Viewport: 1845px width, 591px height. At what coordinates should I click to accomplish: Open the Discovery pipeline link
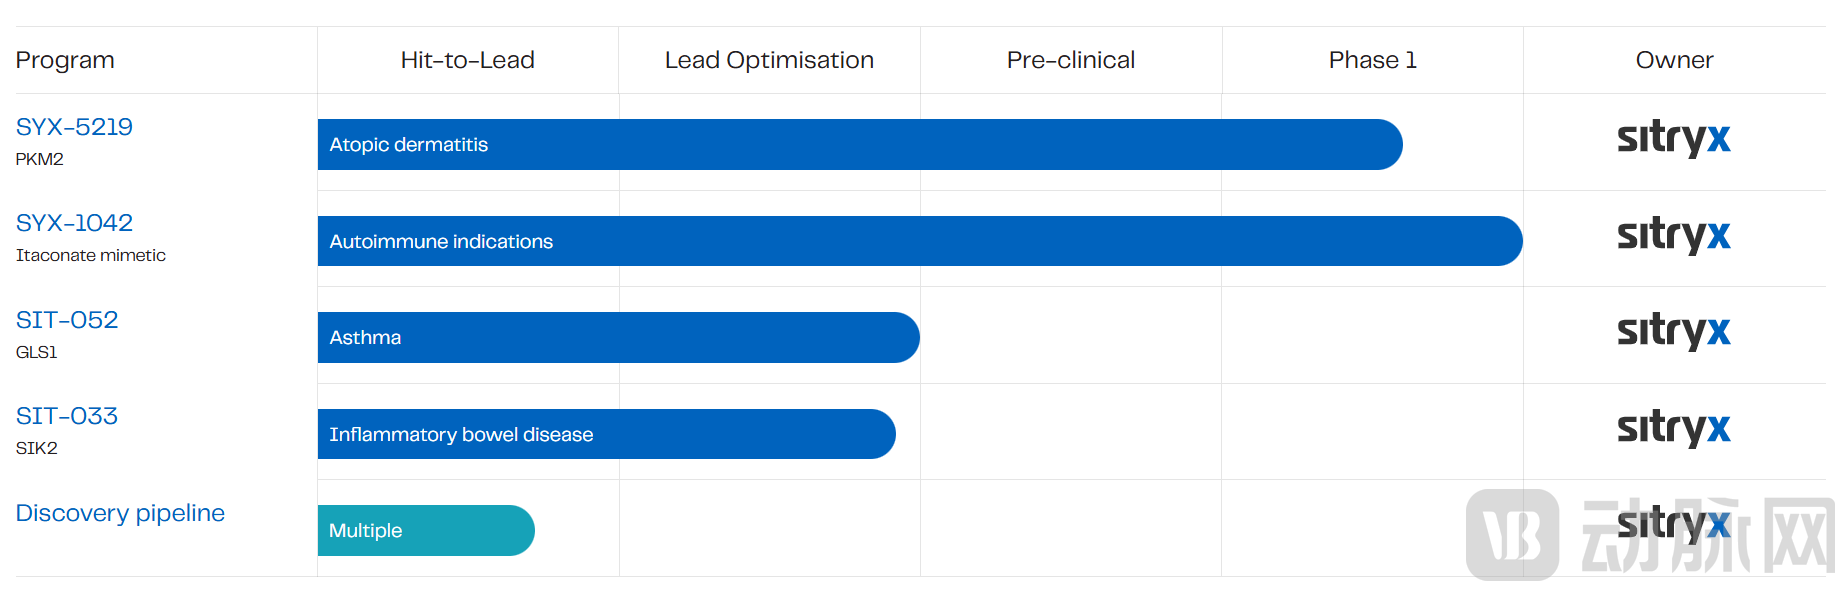click(x=120, y=513)
